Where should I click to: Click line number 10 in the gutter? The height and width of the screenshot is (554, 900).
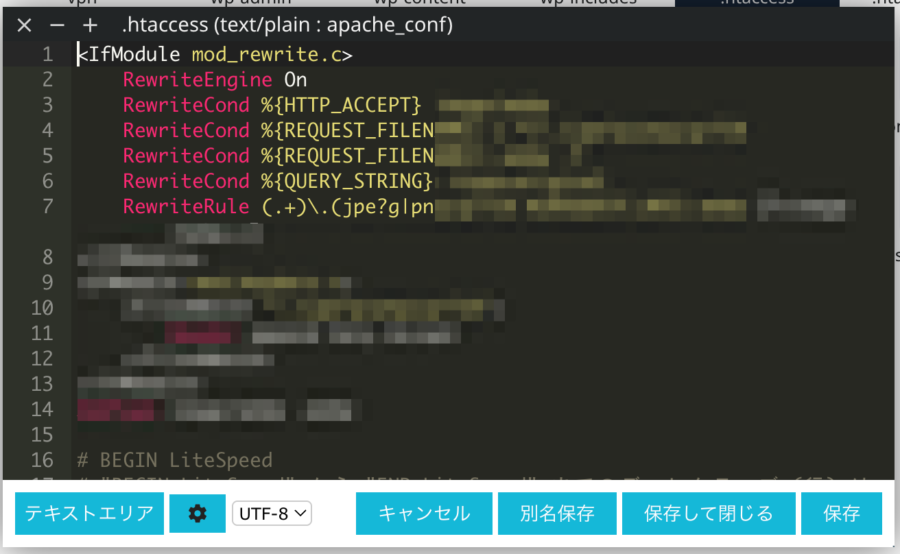coord(42,308)
